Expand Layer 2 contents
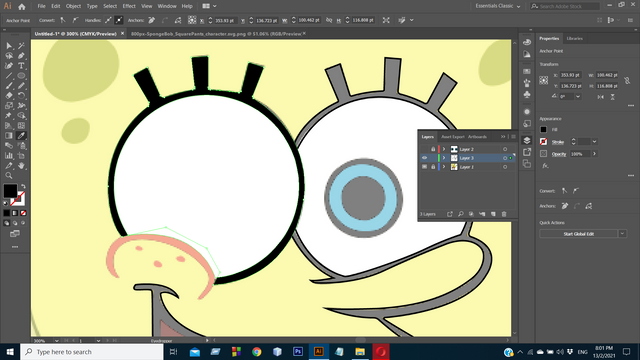The width and height of the screenshot is (640, 360). (444, 149)
